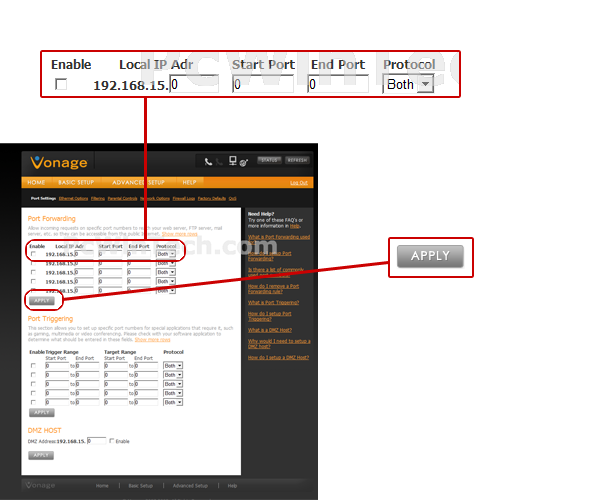Open the BASIC SETUP menu tab
Image resolution: width=600 pixels, height=500 pixels.
75,183
